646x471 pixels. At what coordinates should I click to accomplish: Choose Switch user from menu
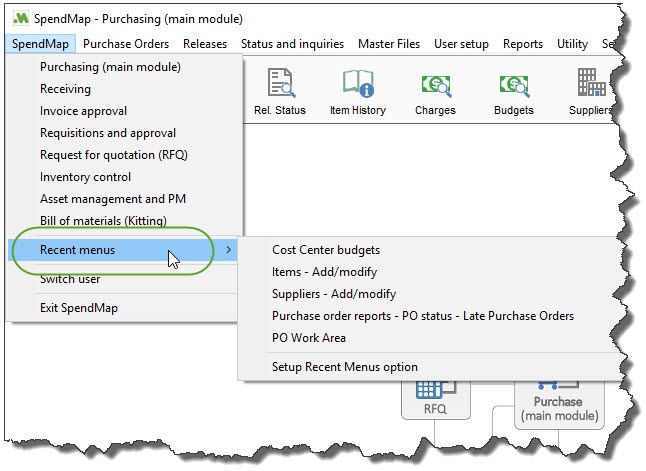124,279
